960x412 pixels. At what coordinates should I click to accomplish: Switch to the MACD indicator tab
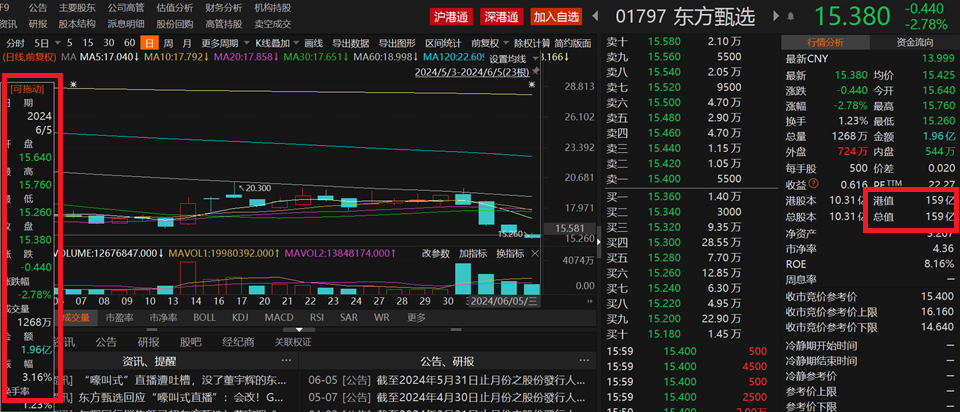[278, 318]
